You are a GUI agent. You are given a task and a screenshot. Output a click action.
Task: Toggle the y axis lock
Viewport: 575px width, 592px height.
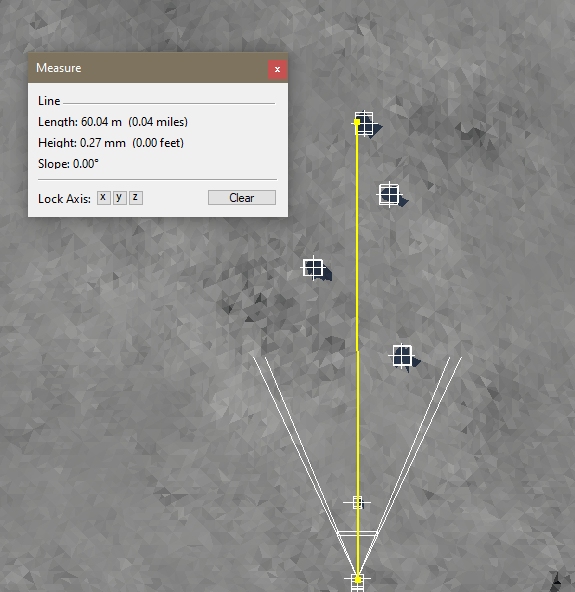pos(120,197)
